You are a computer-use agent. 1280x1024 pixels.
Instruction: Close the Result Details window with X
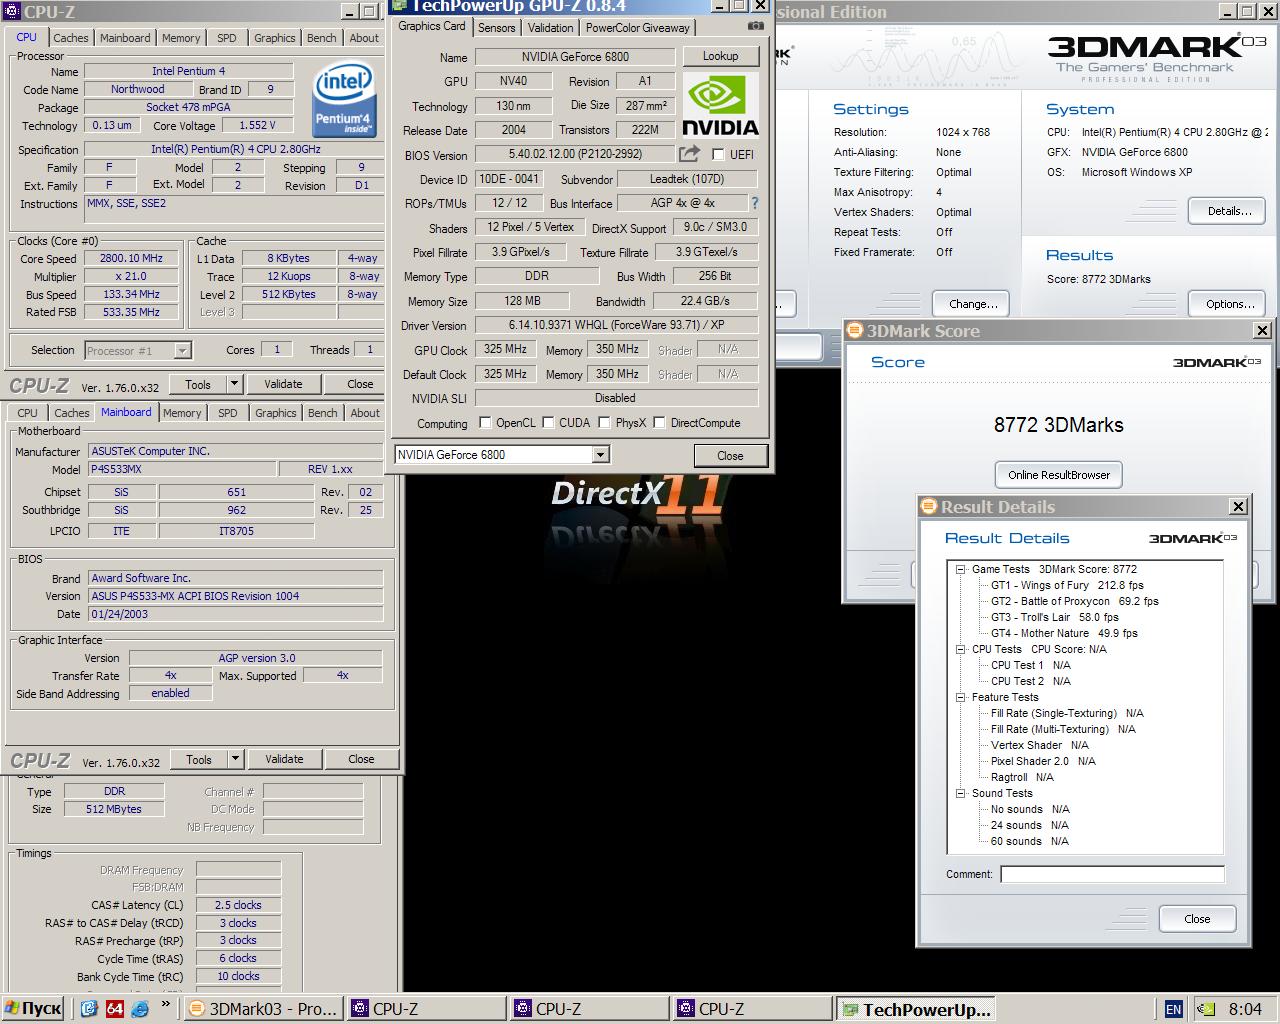1238,506
